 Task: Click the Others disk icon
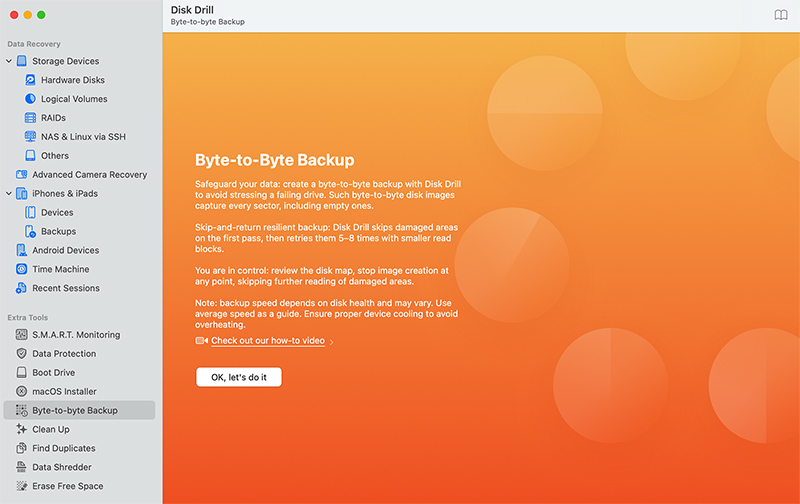[x=31, y=156]
